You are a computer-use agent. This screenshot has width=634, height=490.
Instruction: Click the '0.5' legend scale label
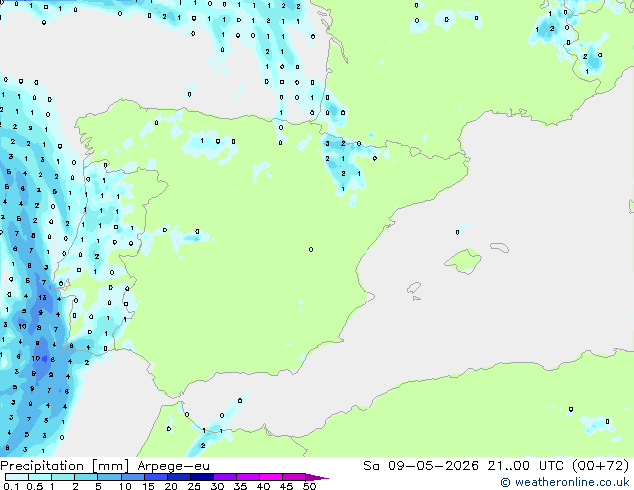34,486
